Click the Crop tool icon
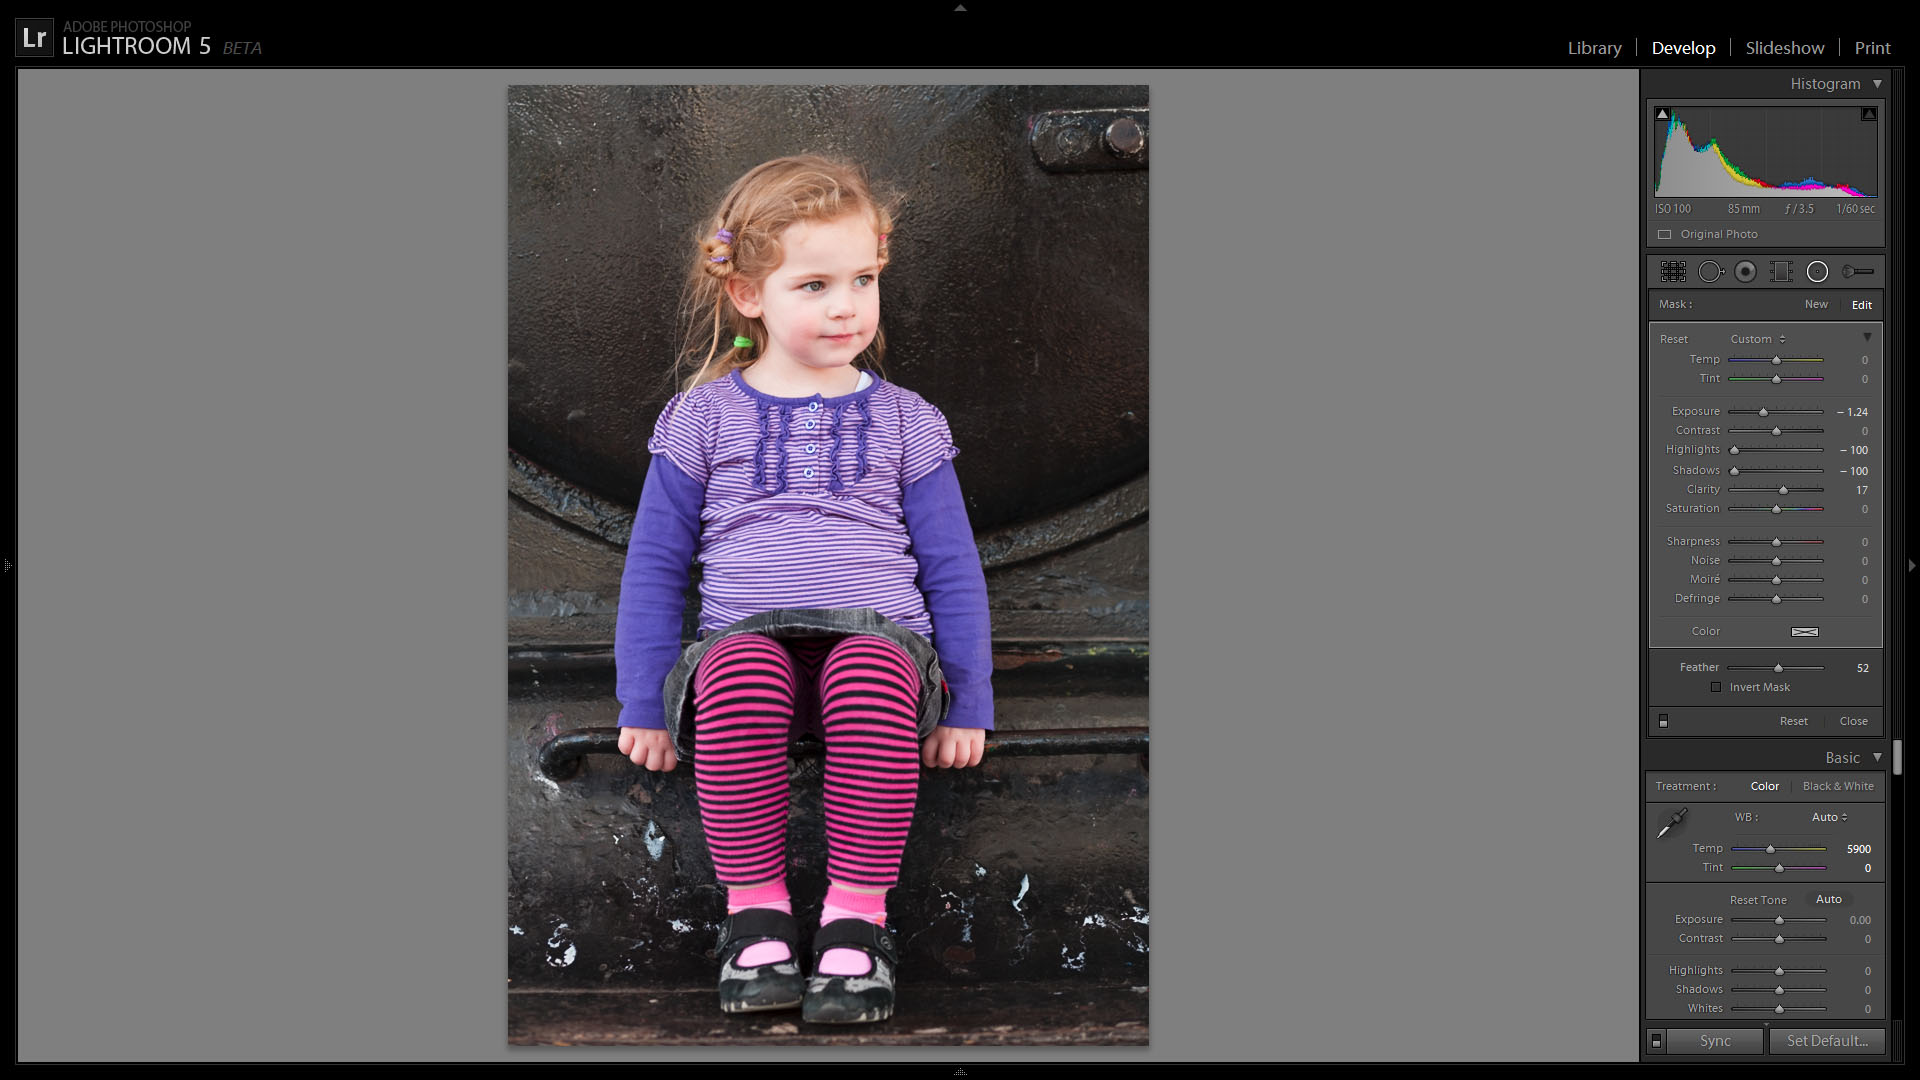The height and width of the screenshot is (1080, 1920). click(1672, 272)
